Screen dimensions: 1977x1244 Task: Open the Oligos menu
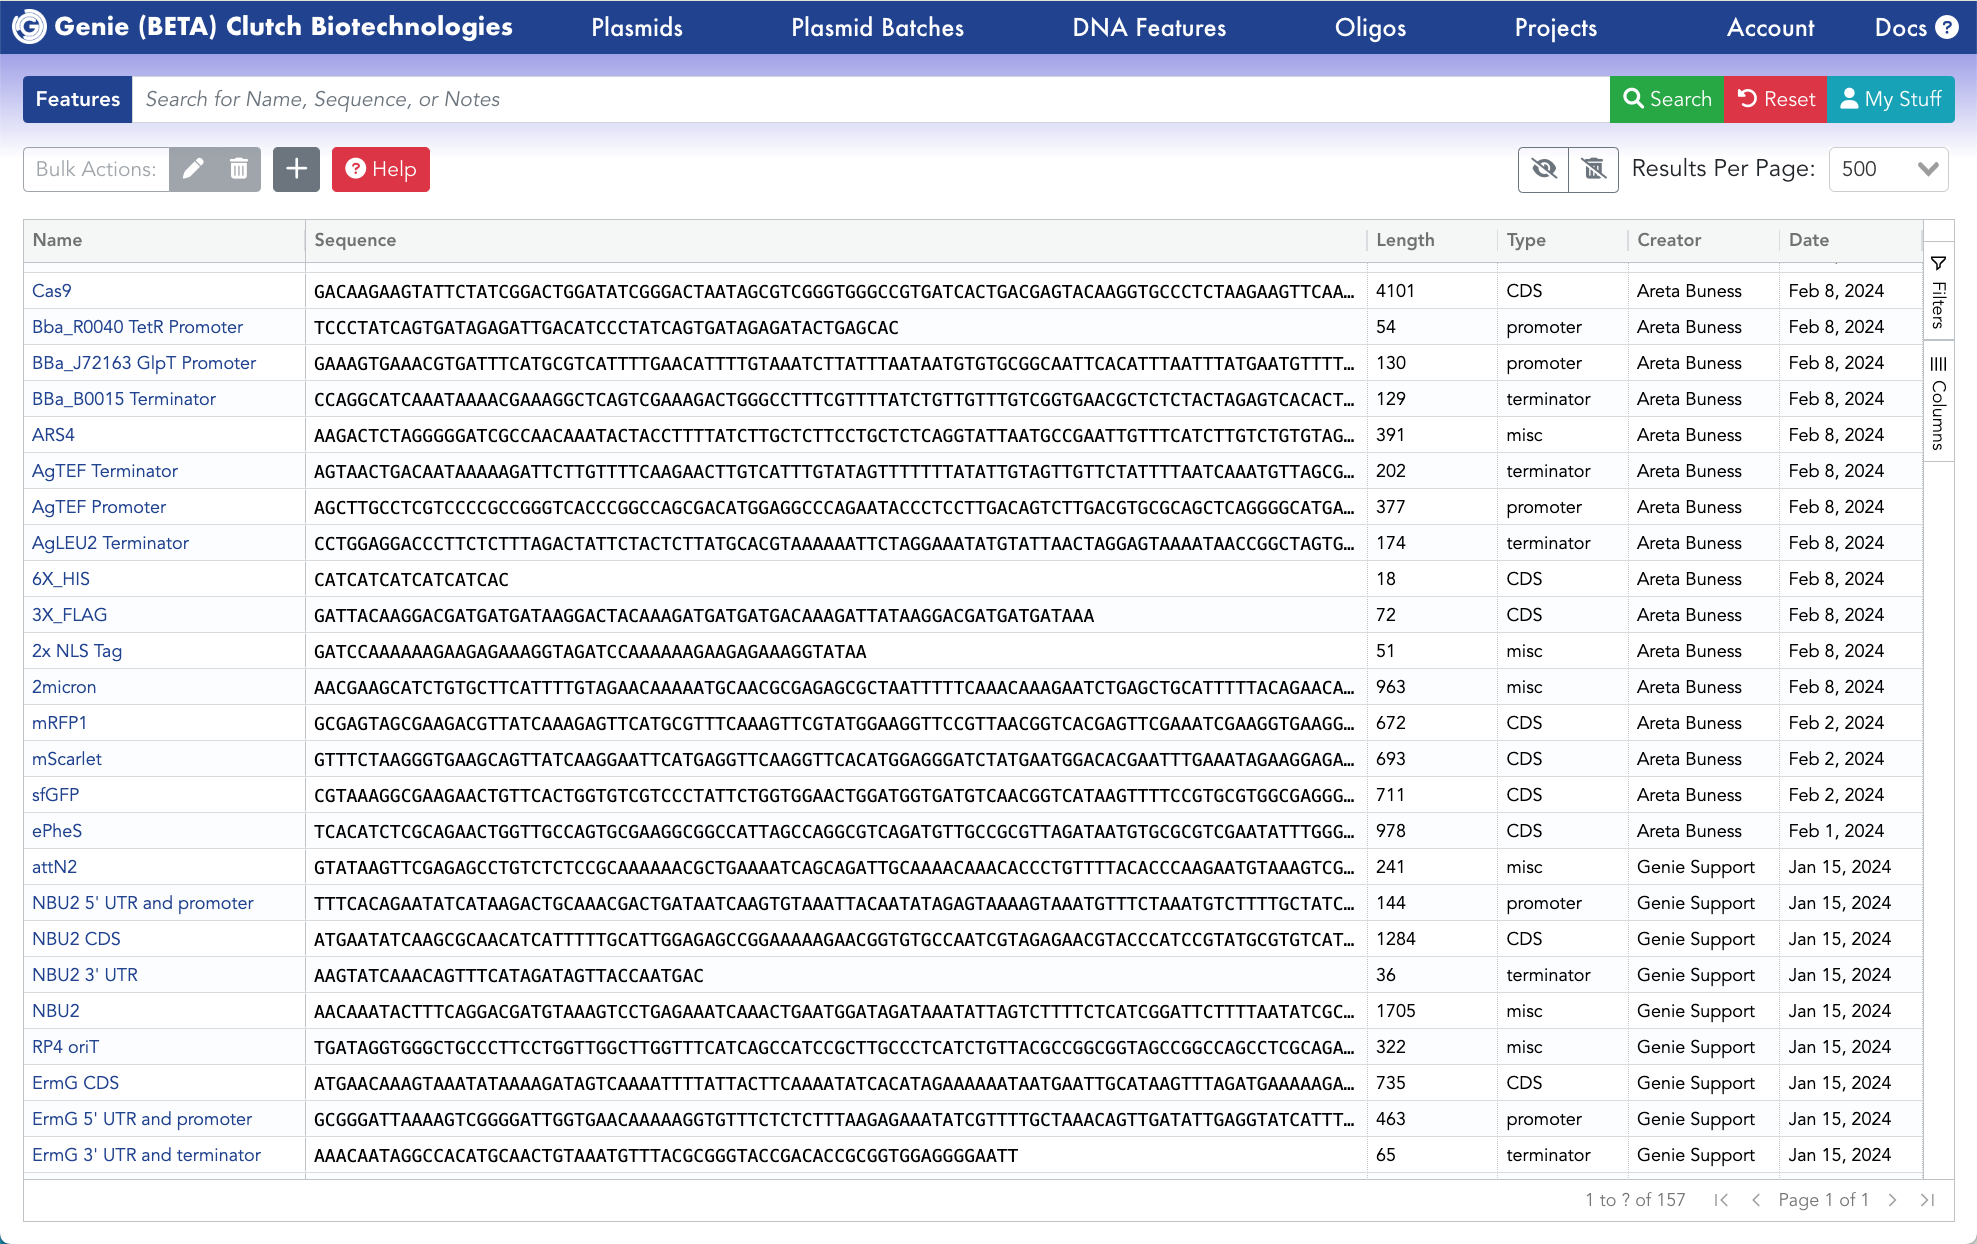pos(1370,27)
